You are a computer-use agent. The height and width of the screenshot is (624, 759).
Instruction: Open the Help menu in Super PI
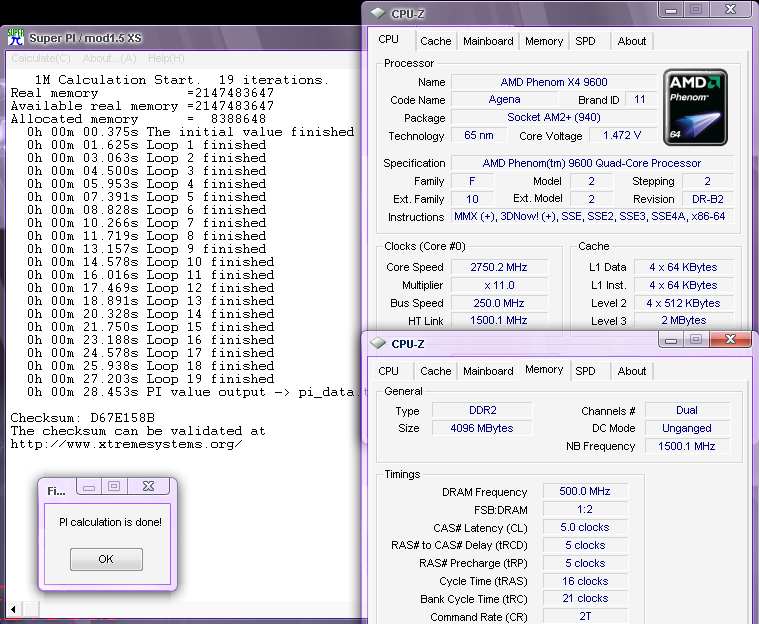coord(166,59)
